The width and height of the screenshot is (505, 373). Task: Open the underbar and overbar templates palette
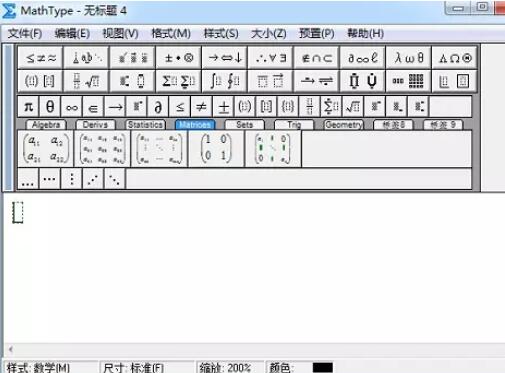pyautogui.click(x=270, y=81)
